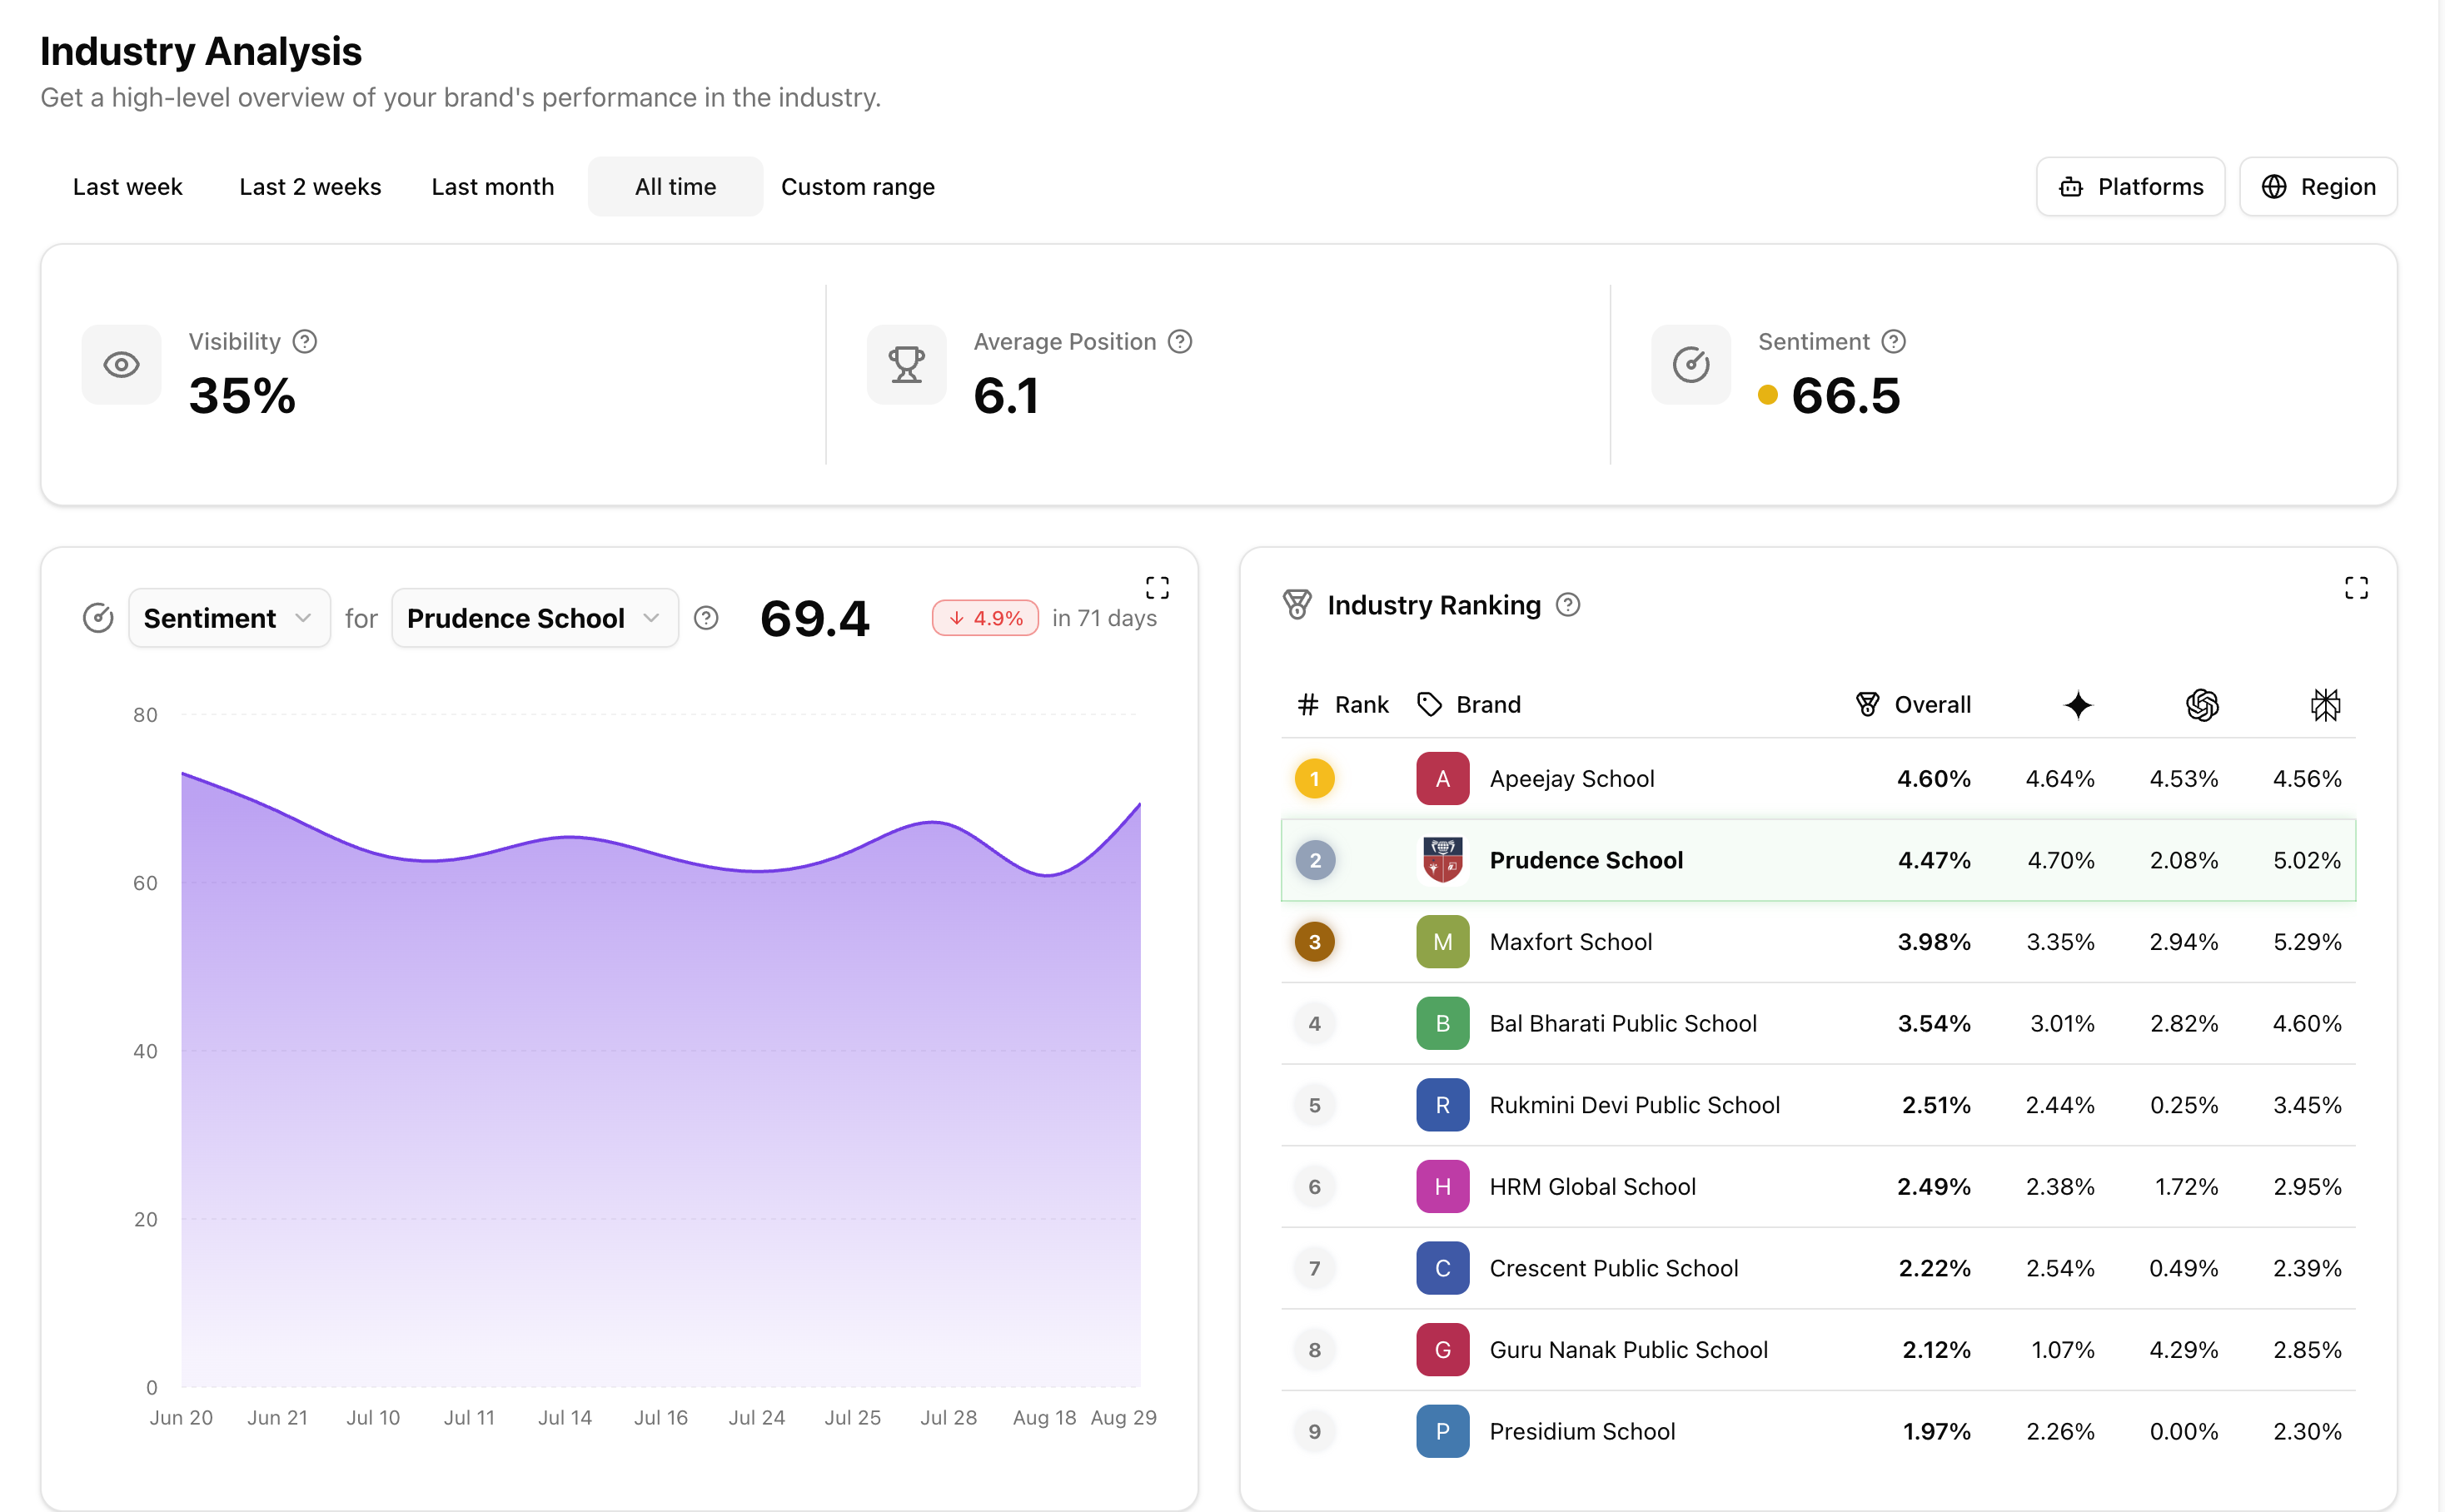Image resolution: width=2445 pixels, height=1512 pixels.
Task: Click the Guru Nanak 'G' avatar
Action: tap(1443, 1350)
